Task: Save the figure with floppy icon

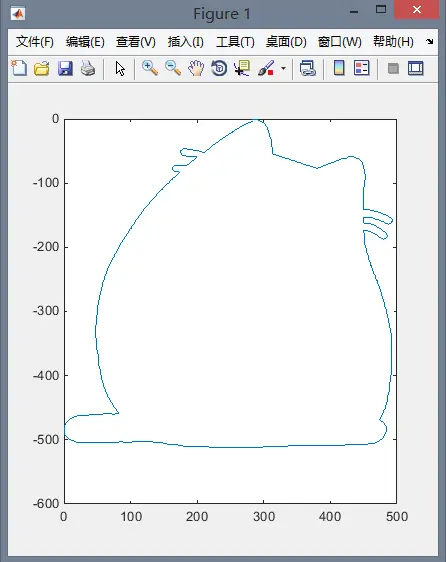Action: click(x=65, y=68)
